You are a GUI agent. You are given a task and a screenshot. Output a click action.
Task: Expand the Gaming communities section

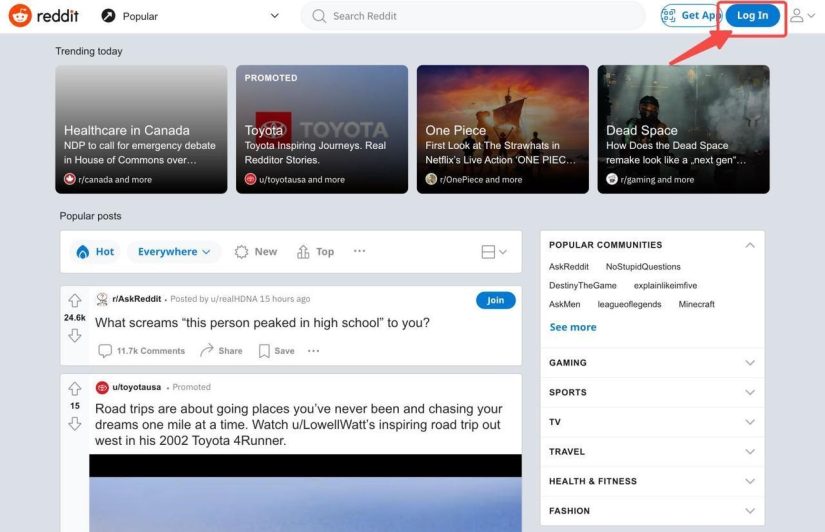[x=652, y=363]
